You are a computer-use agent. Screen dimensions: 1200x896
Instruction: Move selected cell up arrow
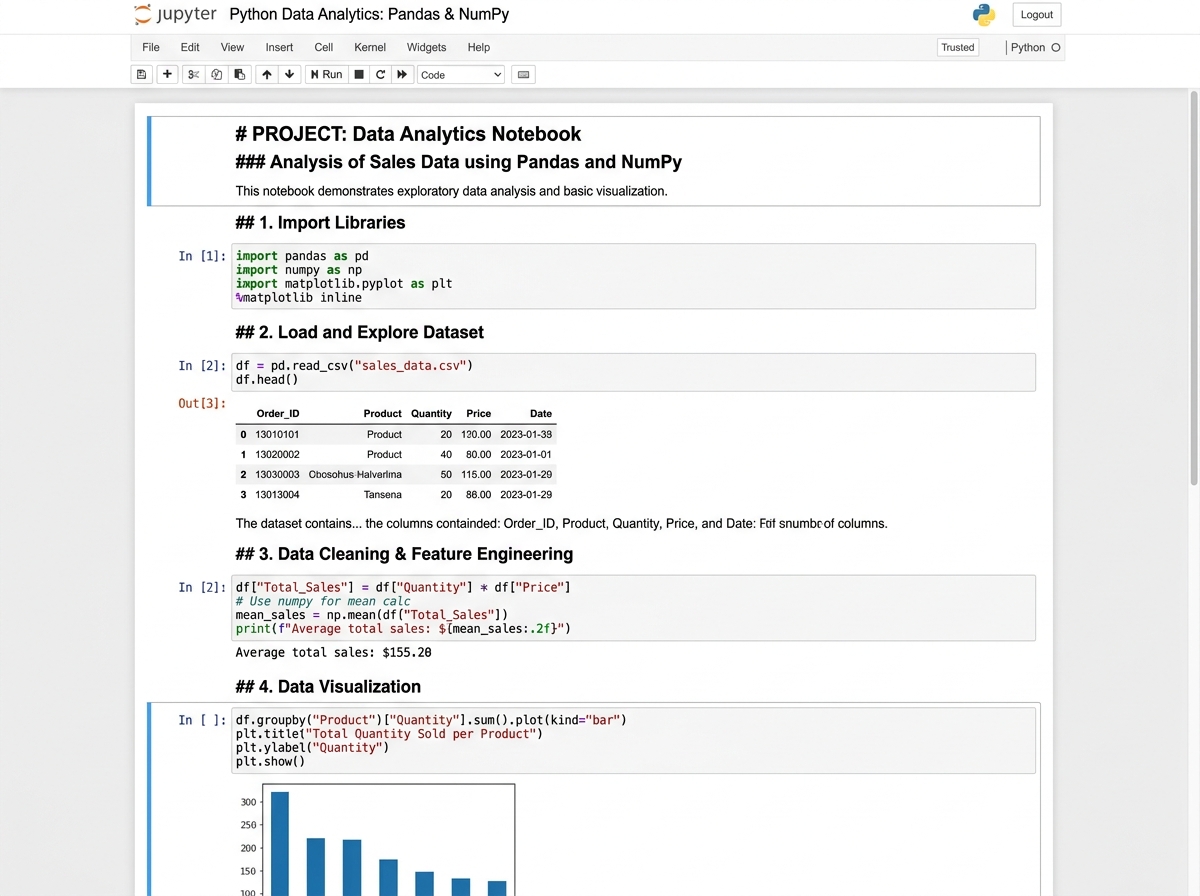pos(266,74)
